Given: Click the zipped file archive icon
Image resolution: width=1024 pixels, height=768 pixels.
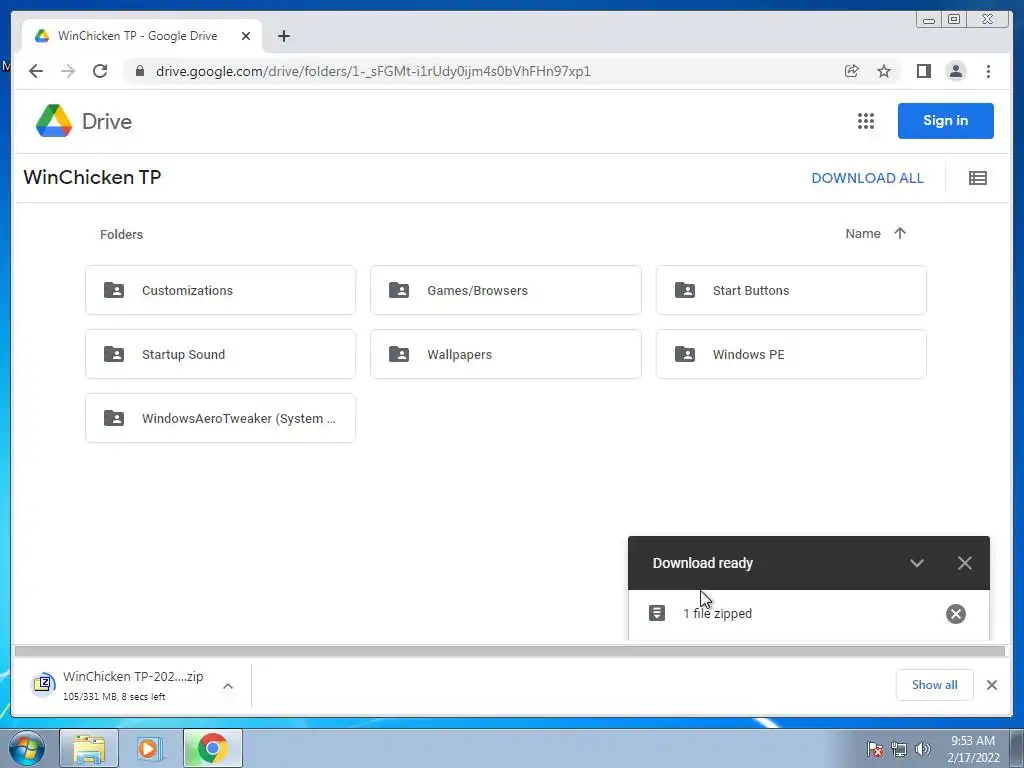Looking at the screenshot, I should 657,613.
